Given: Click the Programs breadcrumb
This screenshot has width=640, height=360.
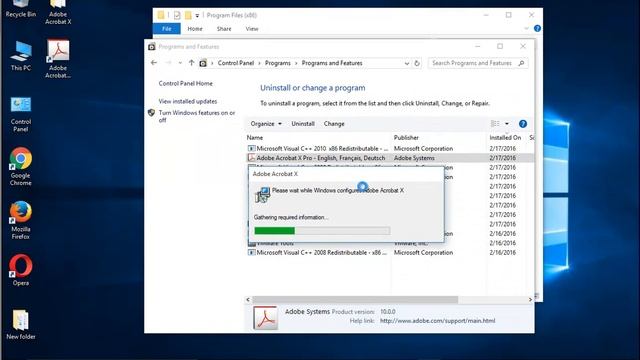Looking at the screenshot, I should click(x=278, y=63).
